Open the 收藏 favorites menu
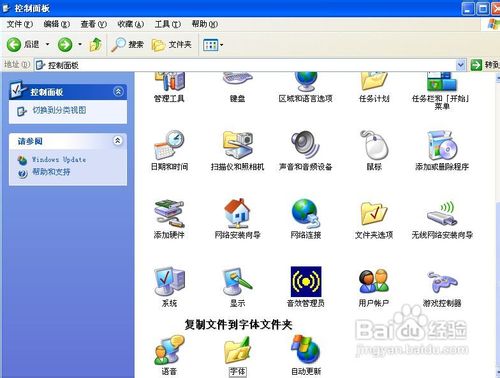 point(131,24)
